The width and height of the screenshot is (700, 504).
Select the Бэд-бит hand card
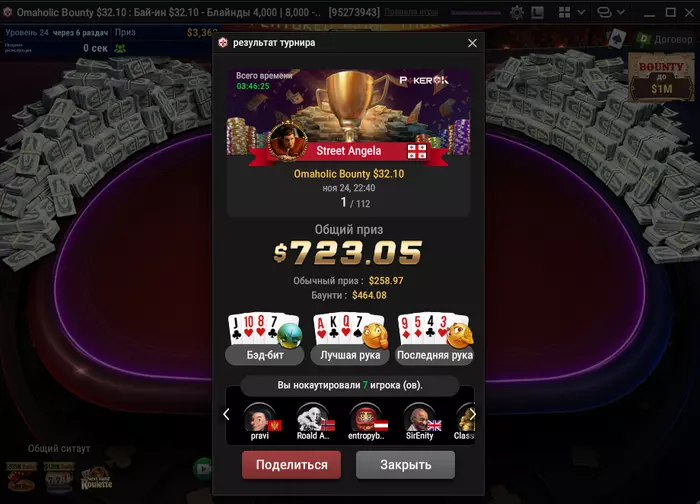point(264,339)
